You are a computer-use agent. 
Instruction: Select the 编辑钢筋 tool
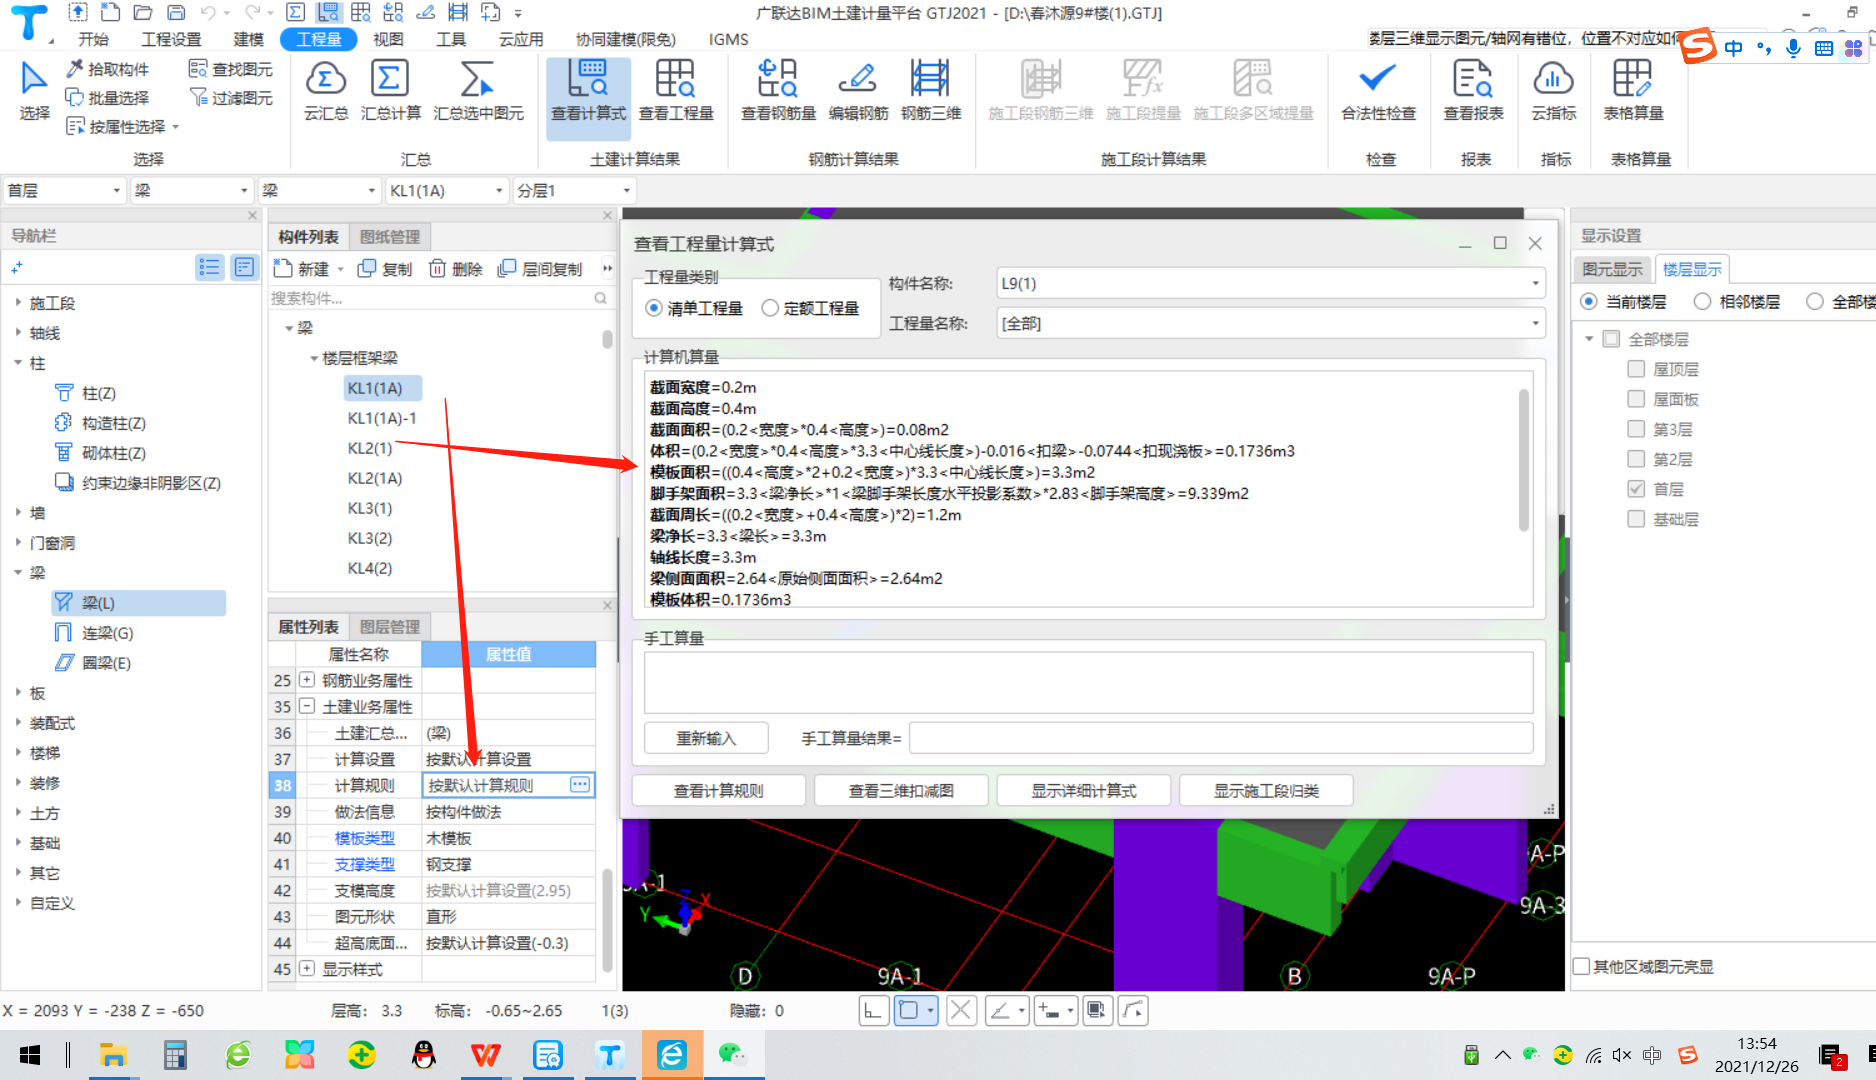(858, 90)
